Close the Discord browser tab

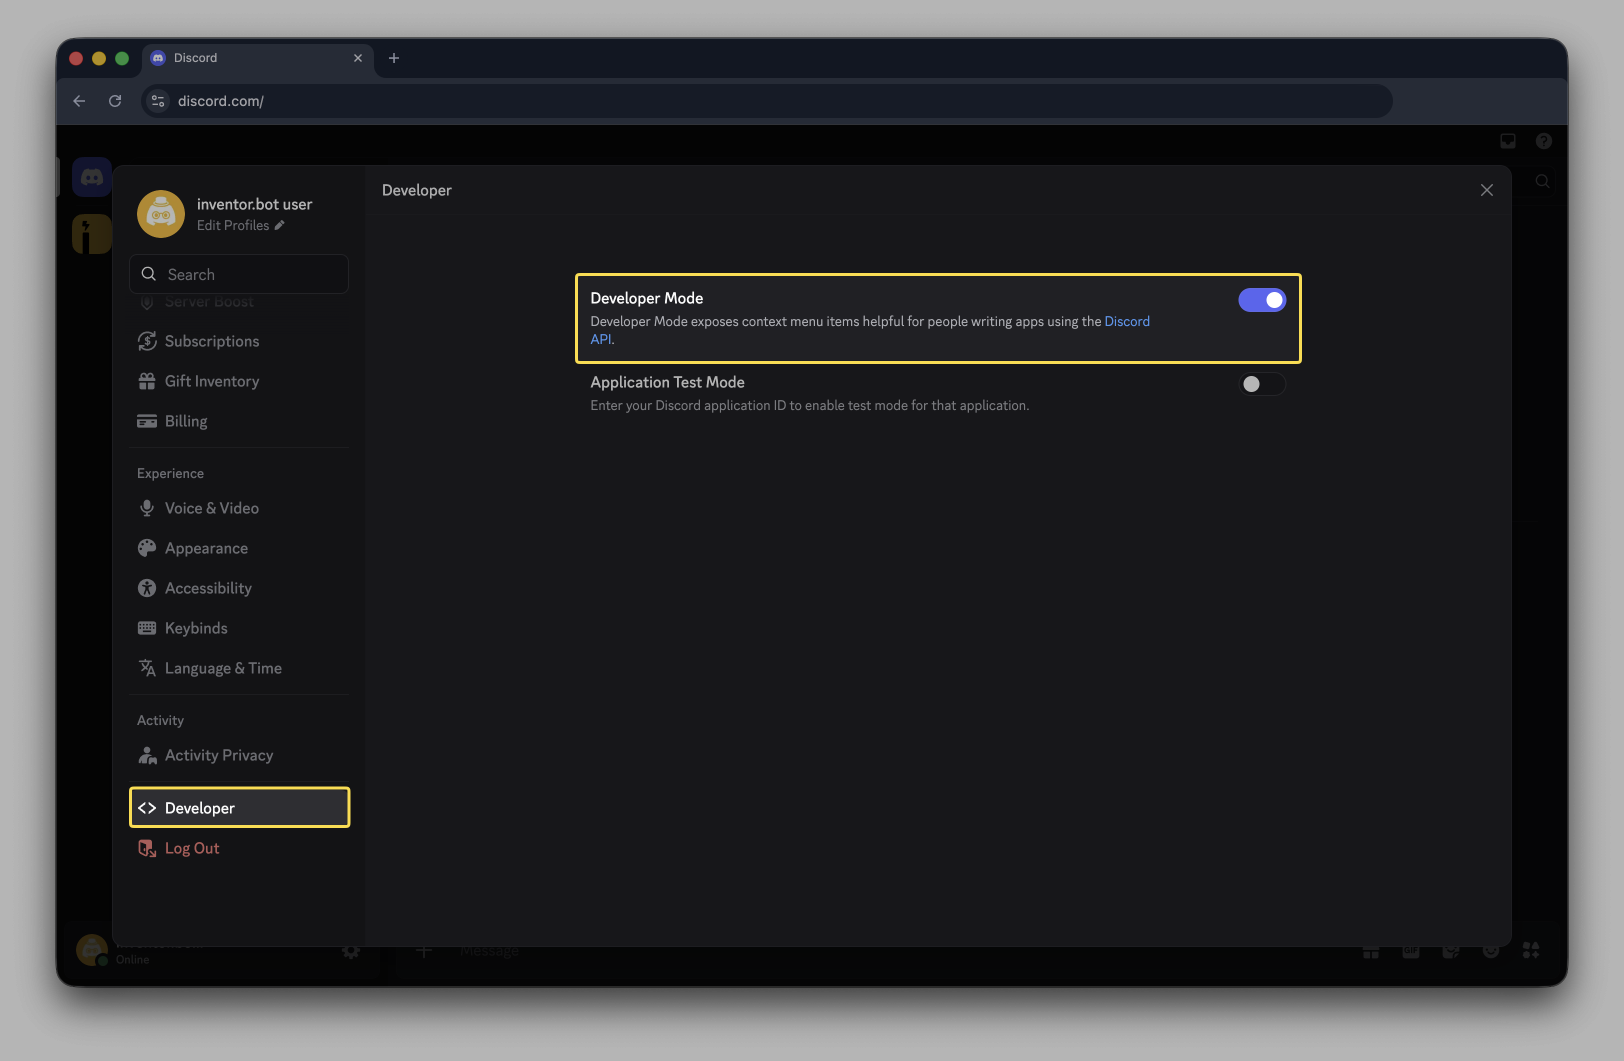click(x=358, y=58)
